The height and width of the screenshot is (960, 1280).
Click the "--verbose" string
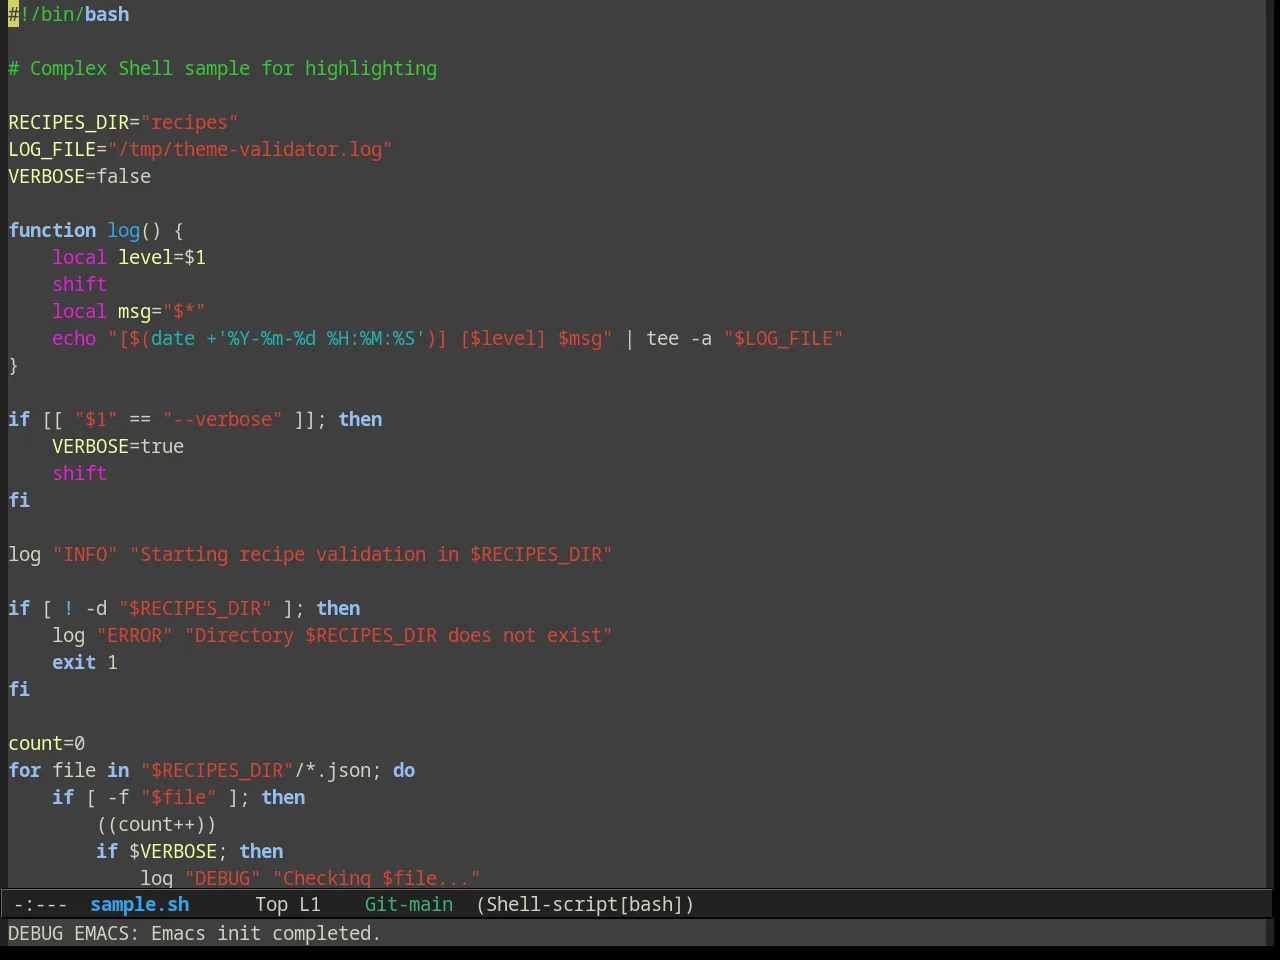pyautogui.click(x=222, y=419)
